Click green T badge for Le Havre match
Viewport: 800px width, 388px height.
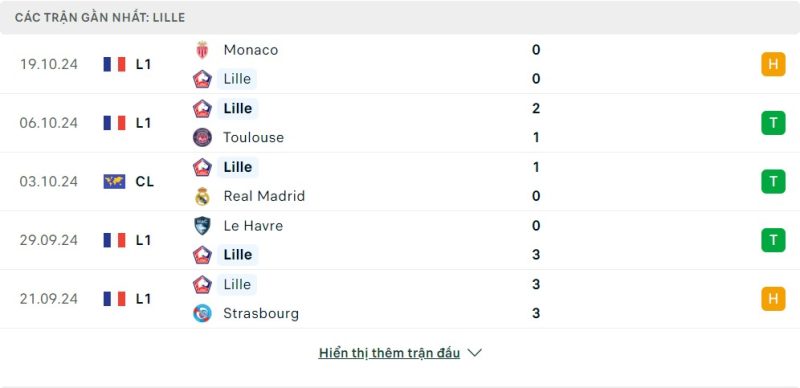click(x=773, y=240)
